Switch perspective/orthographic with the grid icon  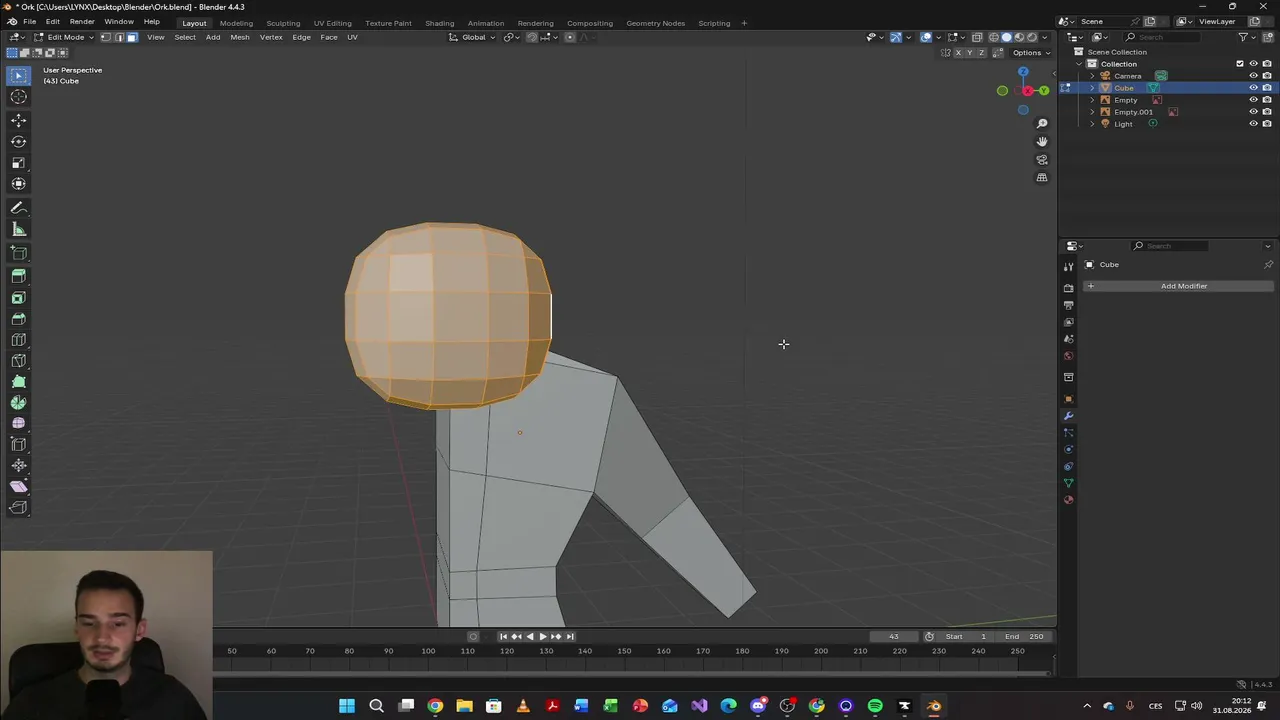pos(1042,178)
